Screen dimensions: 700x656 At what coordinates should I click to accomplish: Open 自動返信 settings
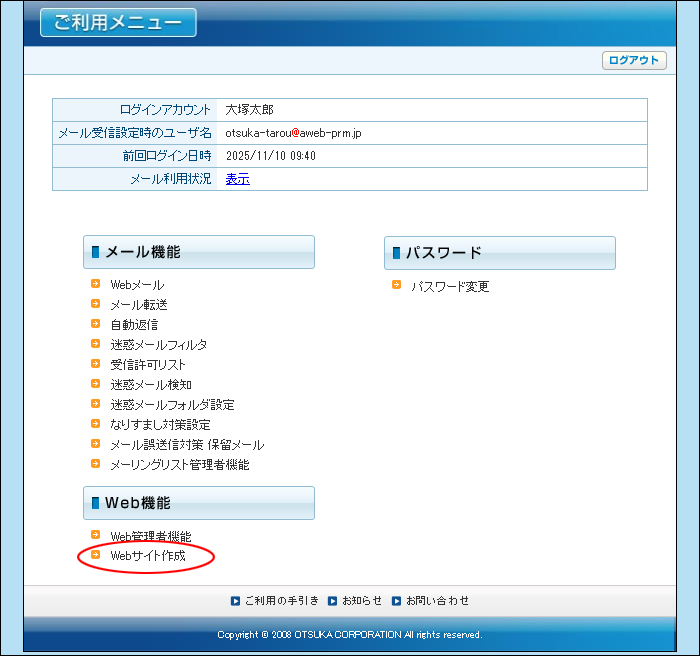[134, 325]
